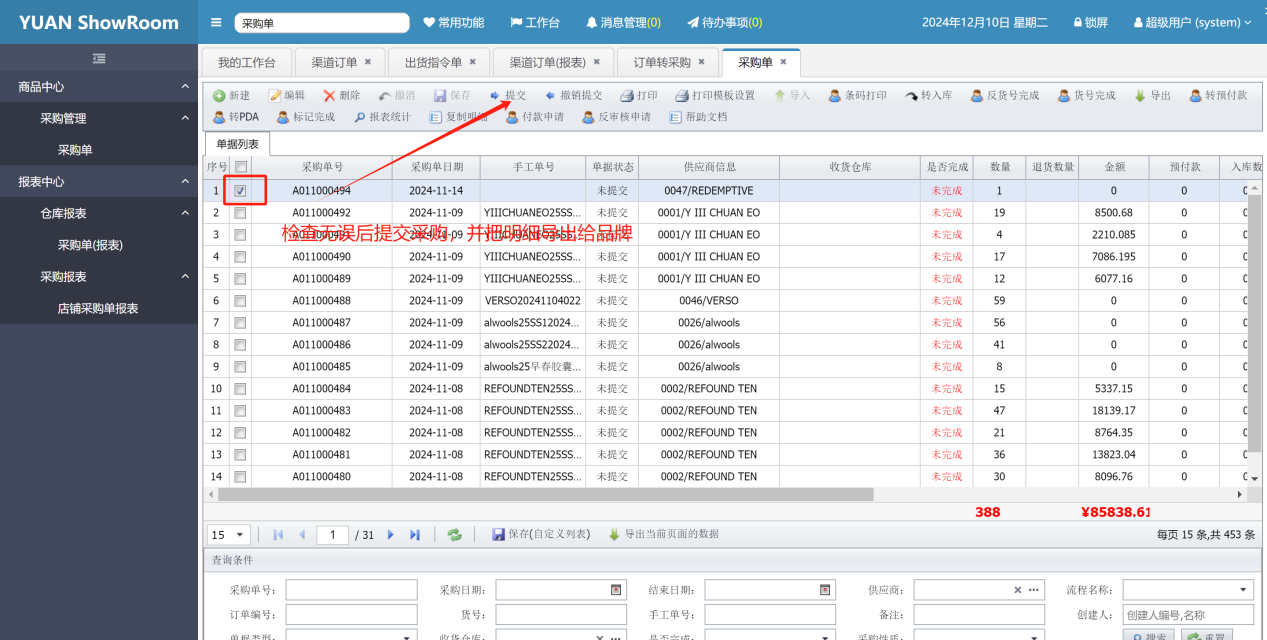Switch to 我的工作台 tab
1267x640 pixels.
click(246, 62)
